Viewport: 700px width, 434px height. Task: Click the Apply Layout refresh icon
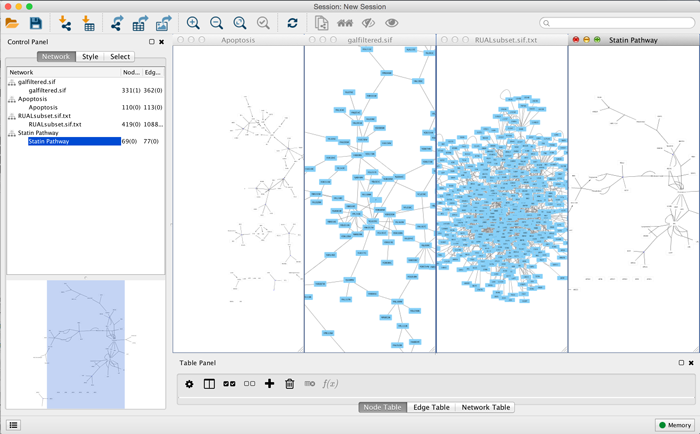pyautogui.click(x=292, y=23)
